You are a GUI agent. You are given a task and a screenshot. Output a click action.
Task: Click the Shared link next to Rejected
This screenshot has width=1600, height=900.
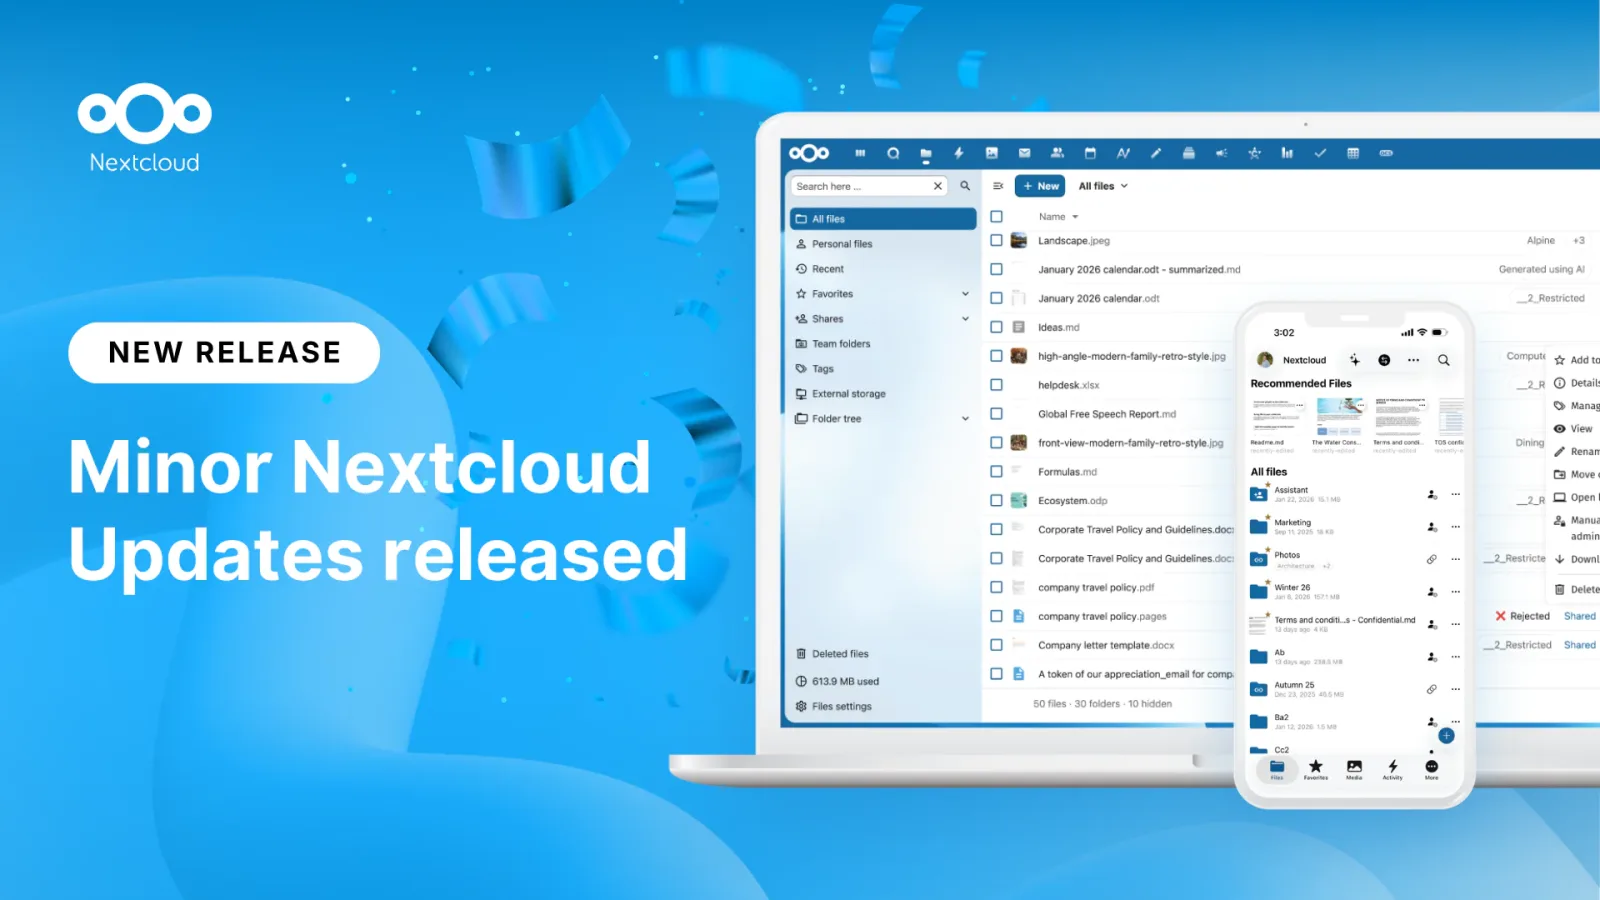click(x=1580, y=616)
